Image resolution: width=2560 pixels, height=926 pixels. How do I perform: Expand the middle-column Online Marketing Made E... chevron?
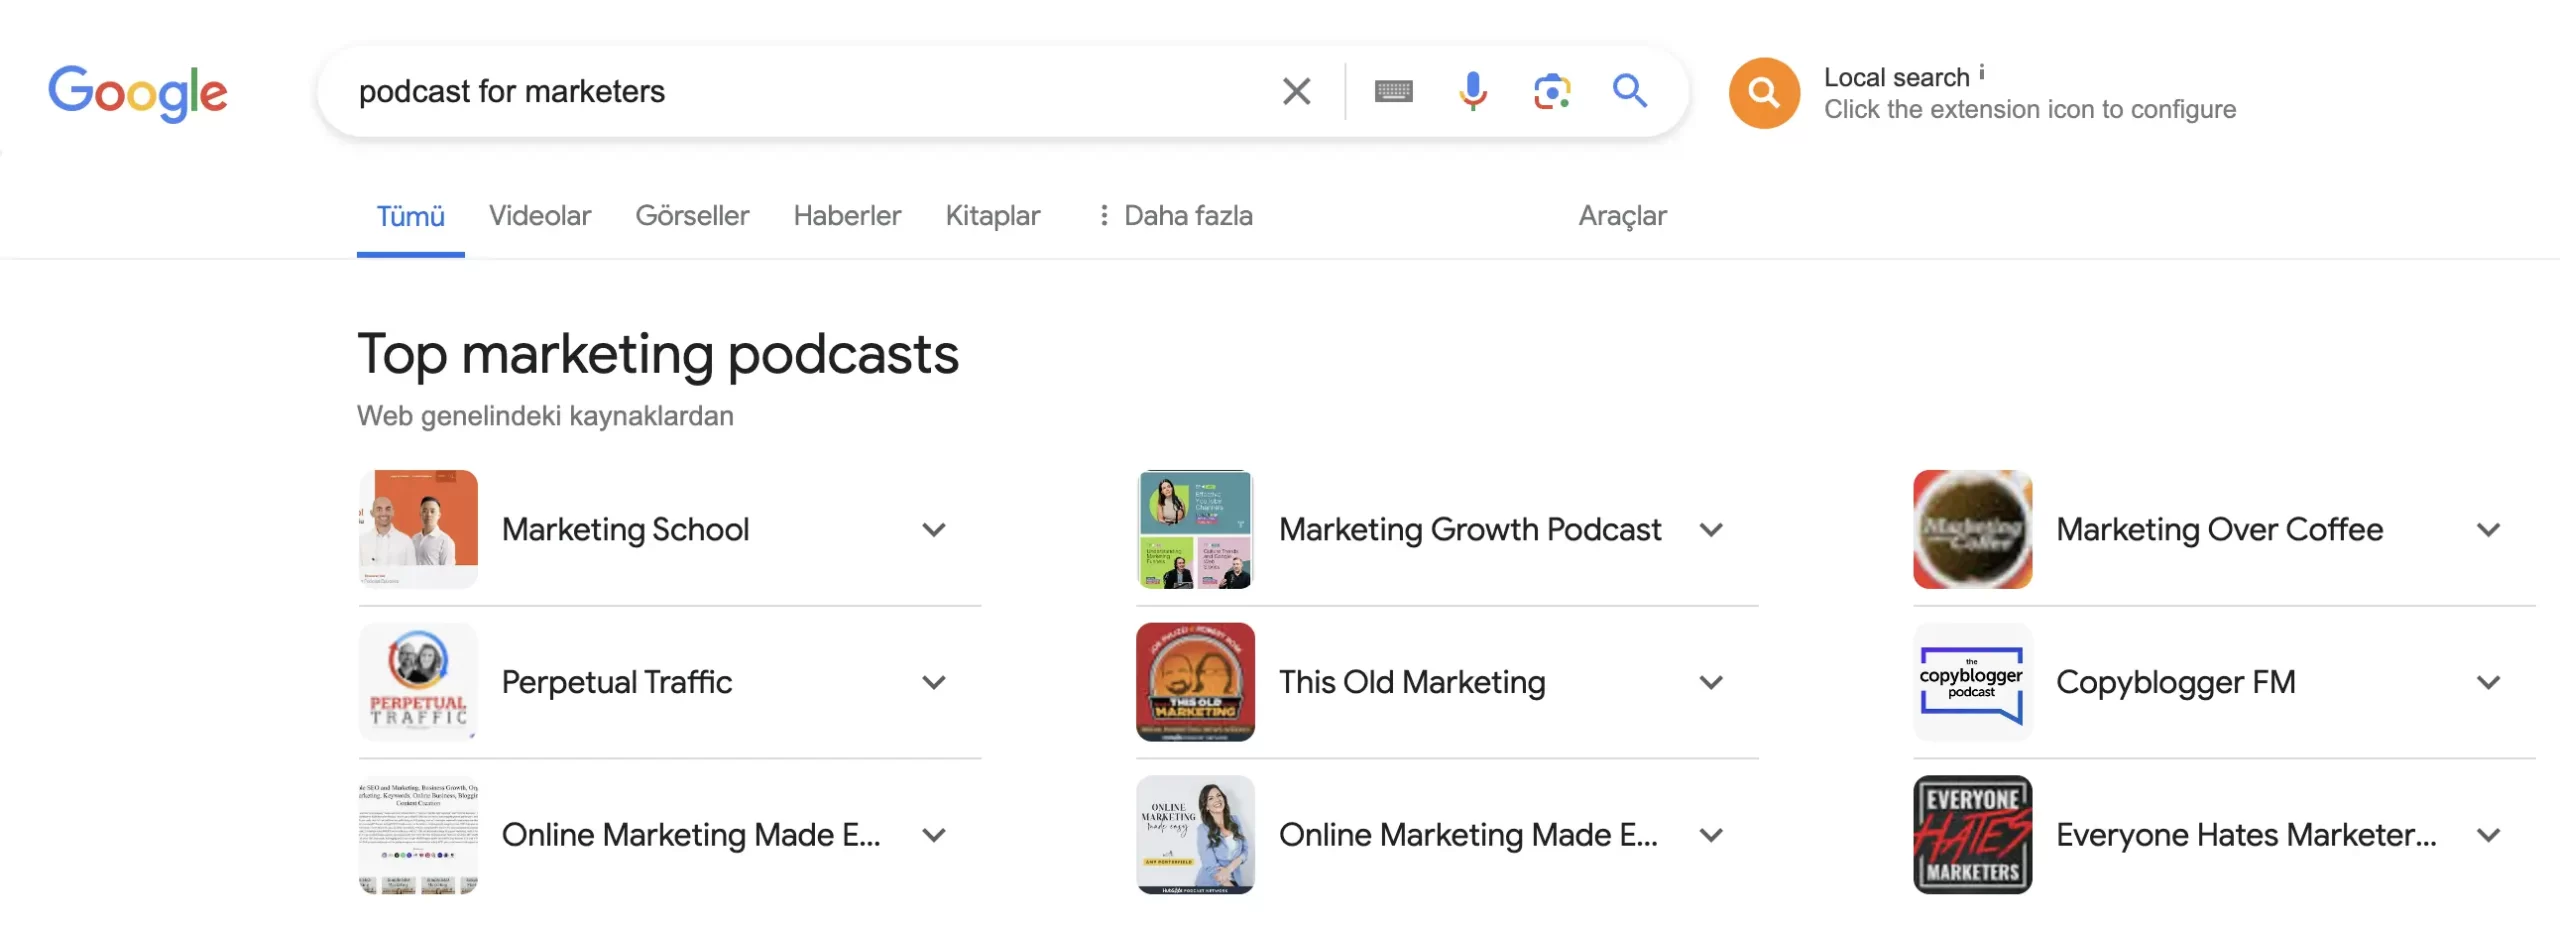click(1711, 836)
